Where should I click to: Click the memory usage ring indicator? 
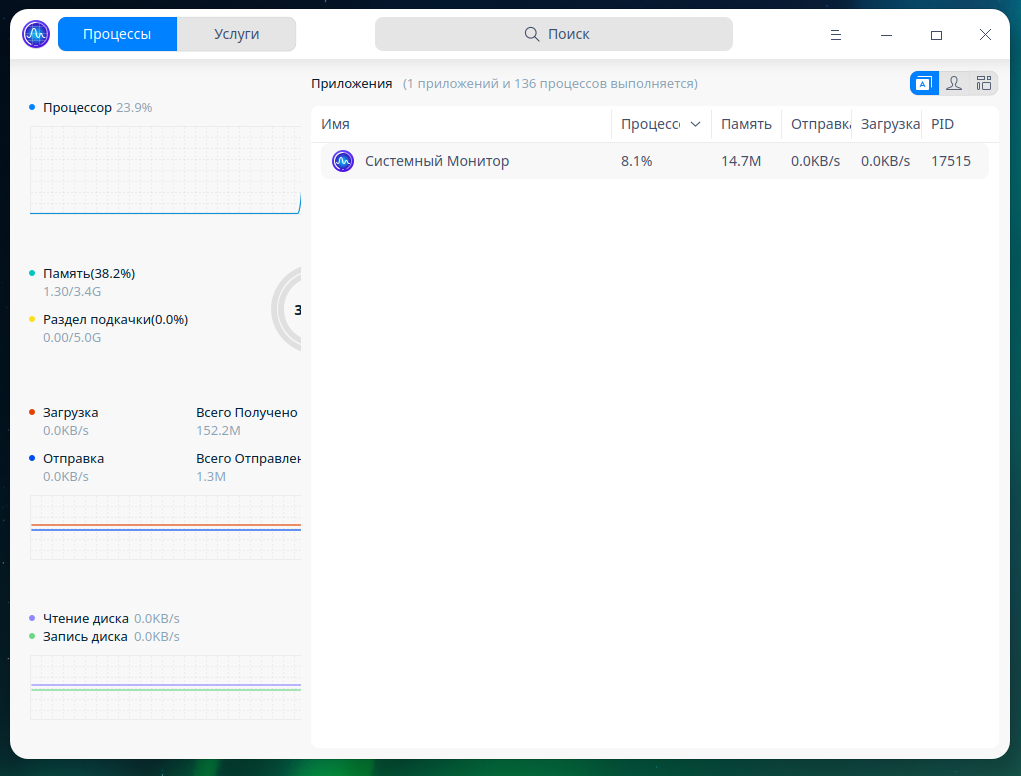[x=288, y=310]
